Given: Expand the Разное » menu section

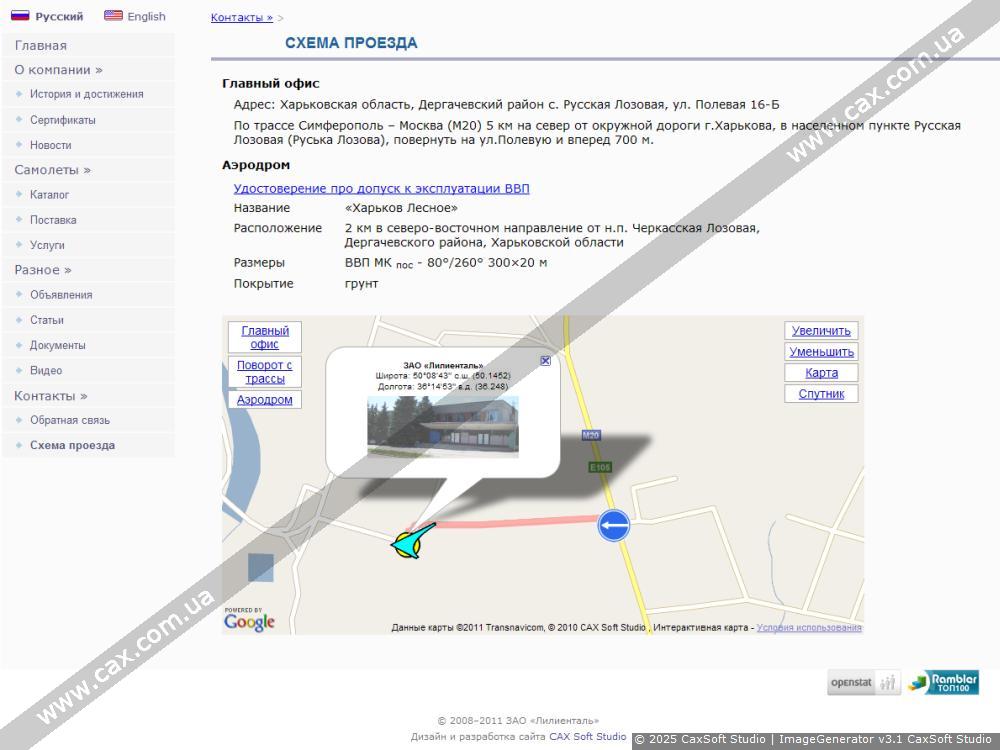Looking at the screenshot, I should (x=43, y=270).
